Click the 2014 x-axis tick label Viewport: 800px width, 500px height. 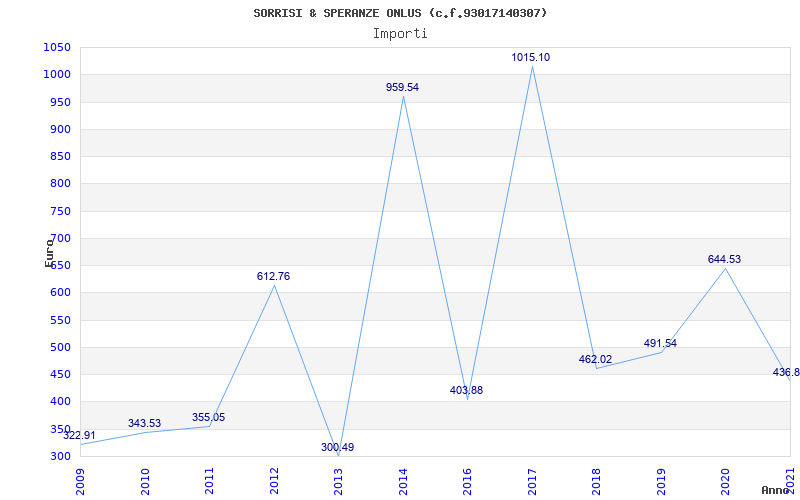click(403, 481)
